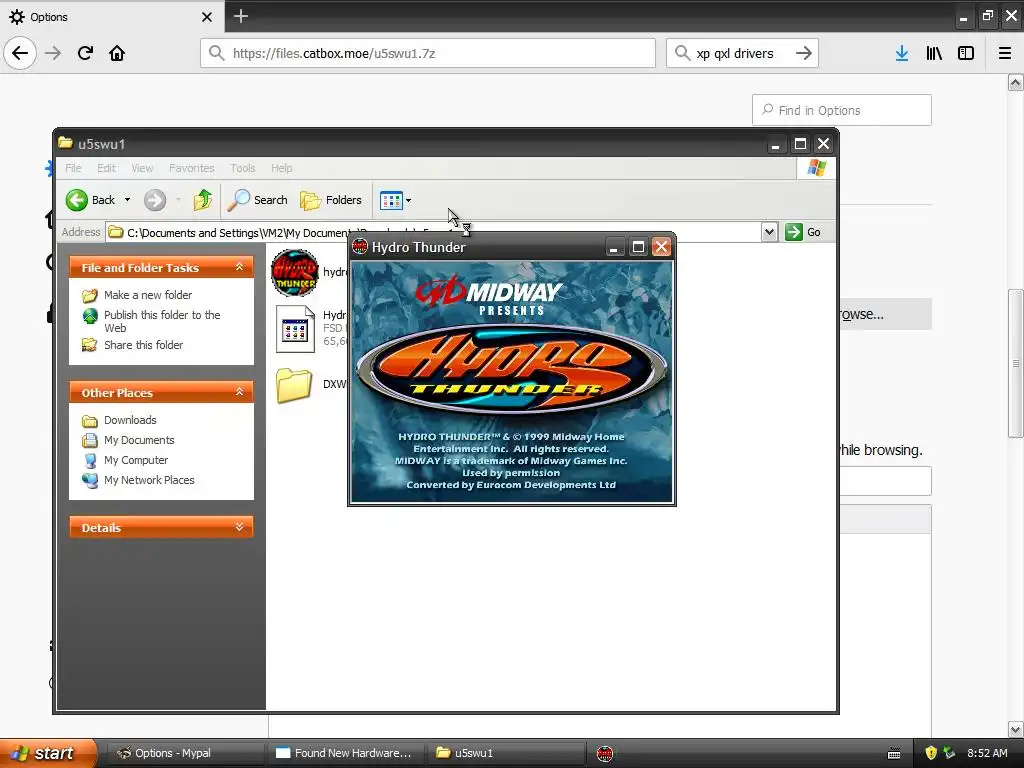
Task: Switch to Options - Mypal taskbar item
Action: click(185, 753)
